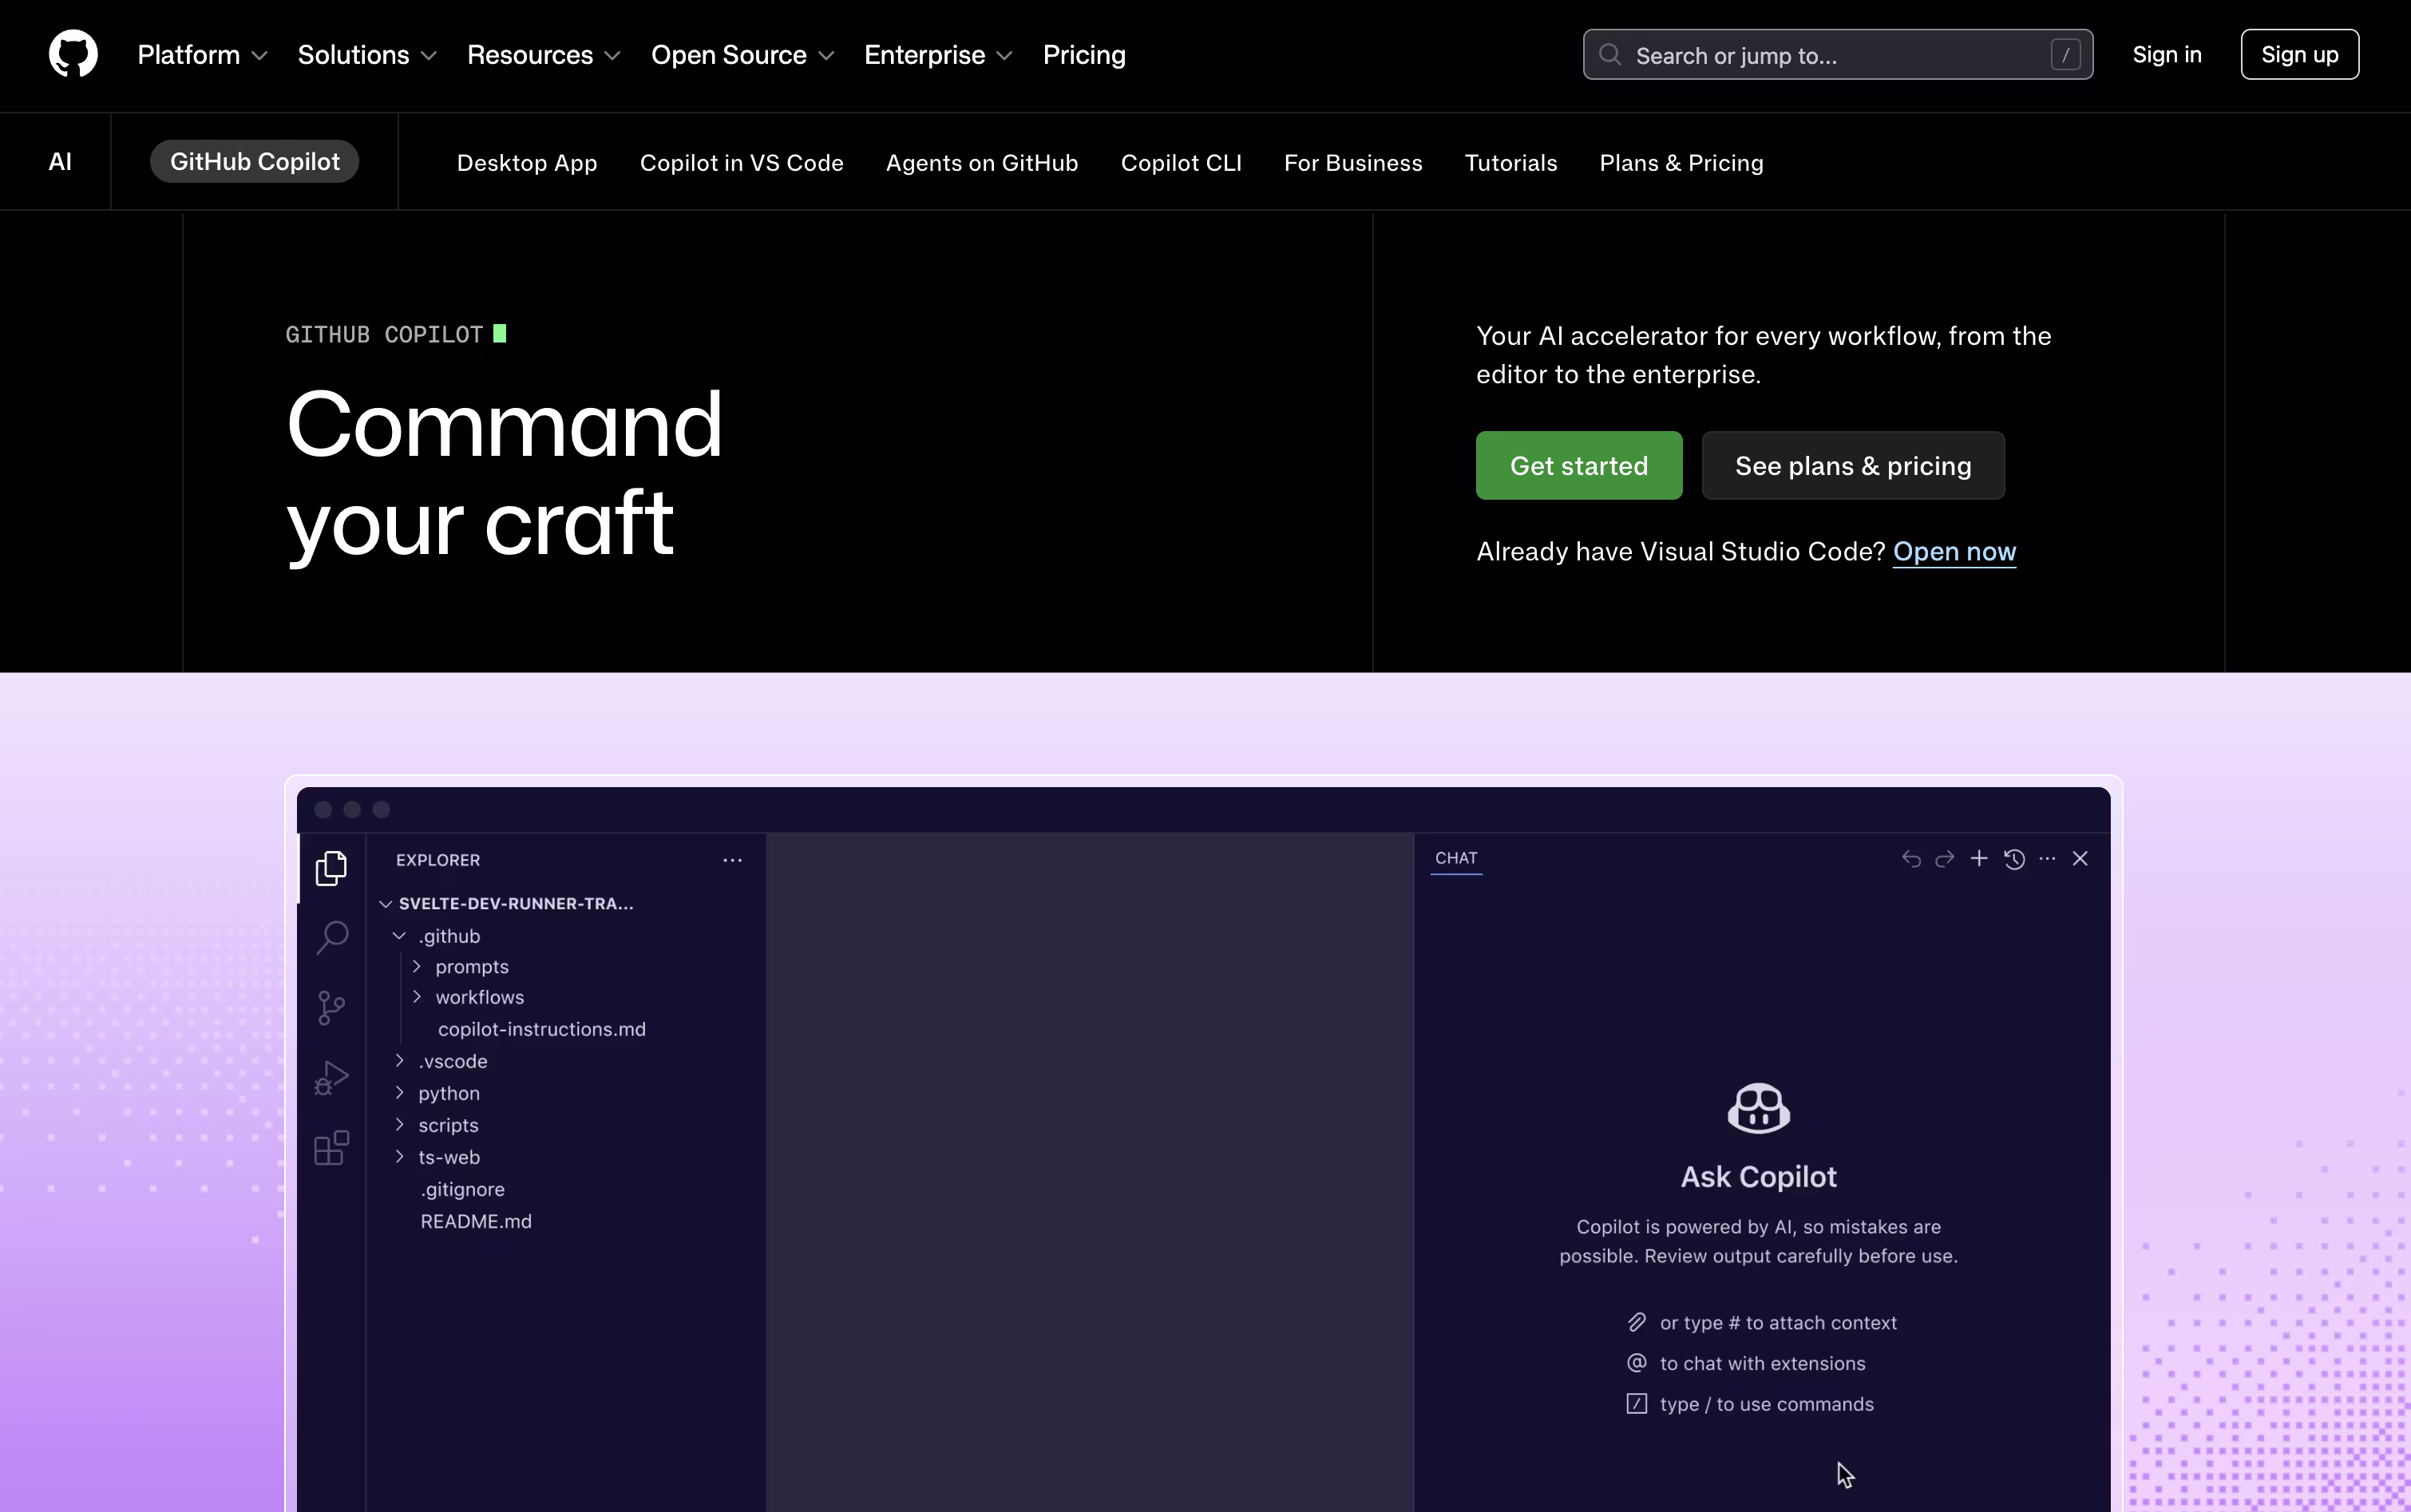Image resolution: width=2411 pixels, height=1512 pixels.
Task: Open the Explorer files icon in the editor sidebar
Action: (x=331, y=868)
